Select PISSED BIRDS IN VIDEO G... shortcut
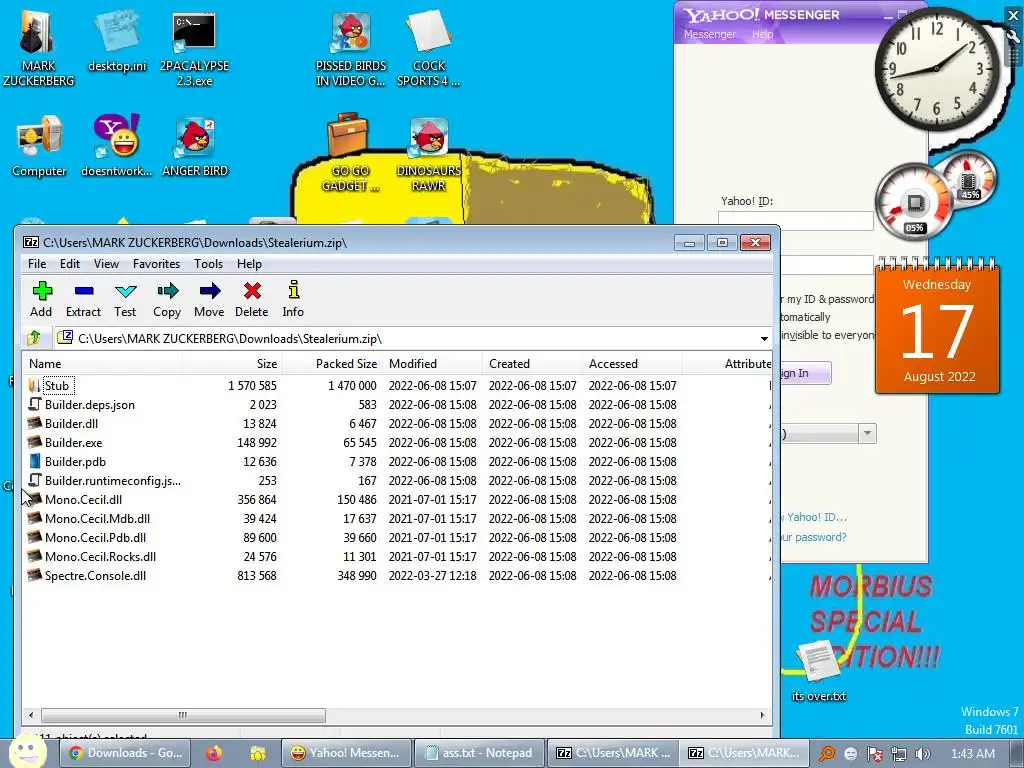This screenshot has height=768, width=1024. [x=351, y=47]
